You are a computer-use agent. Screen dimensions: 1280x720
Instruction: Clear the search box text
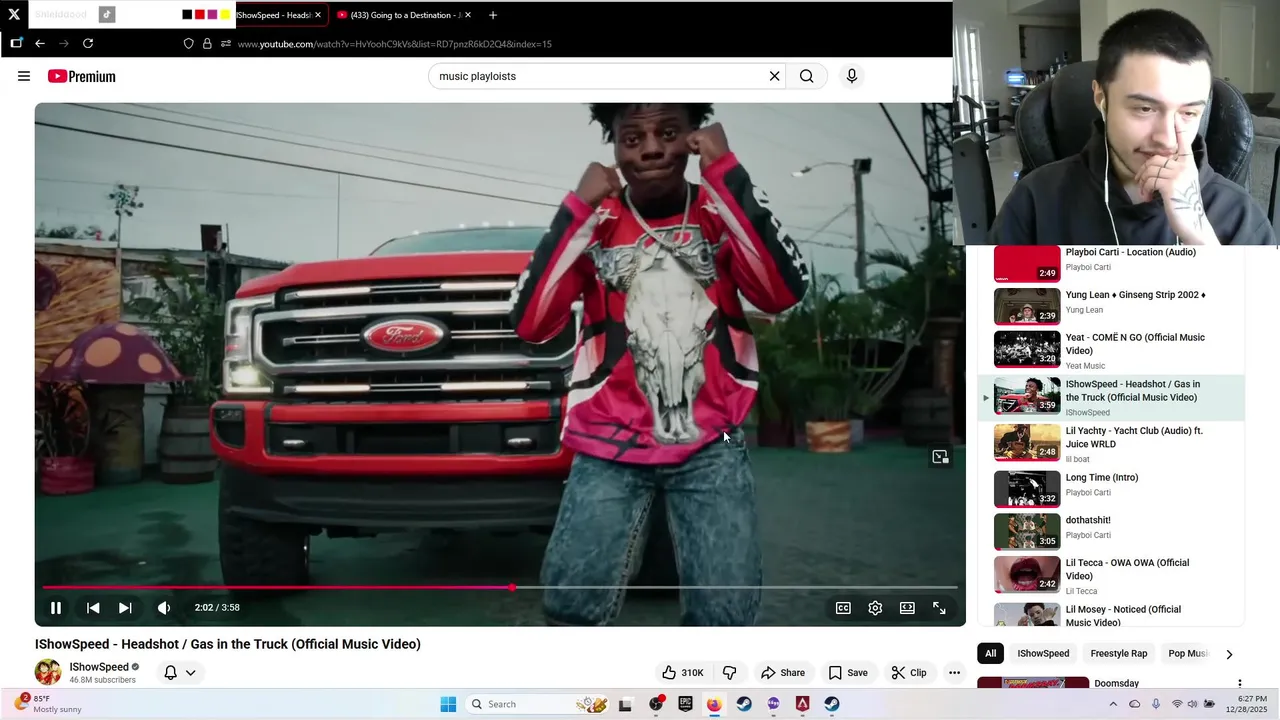pyautogui.click(x=774, y=76)
